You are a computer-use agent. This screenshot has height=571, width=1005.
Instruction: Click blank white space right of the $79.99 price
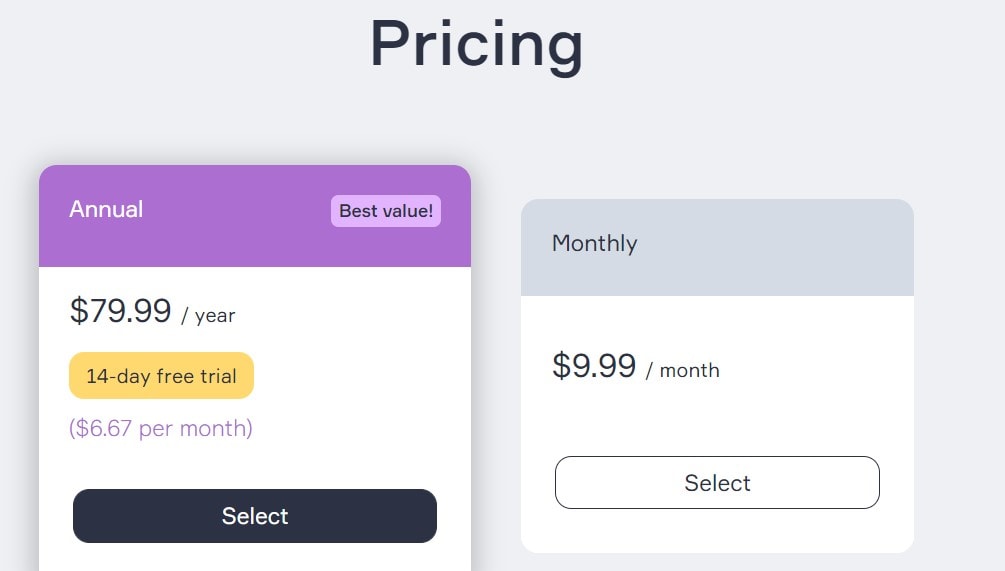[x=350, y=312]
